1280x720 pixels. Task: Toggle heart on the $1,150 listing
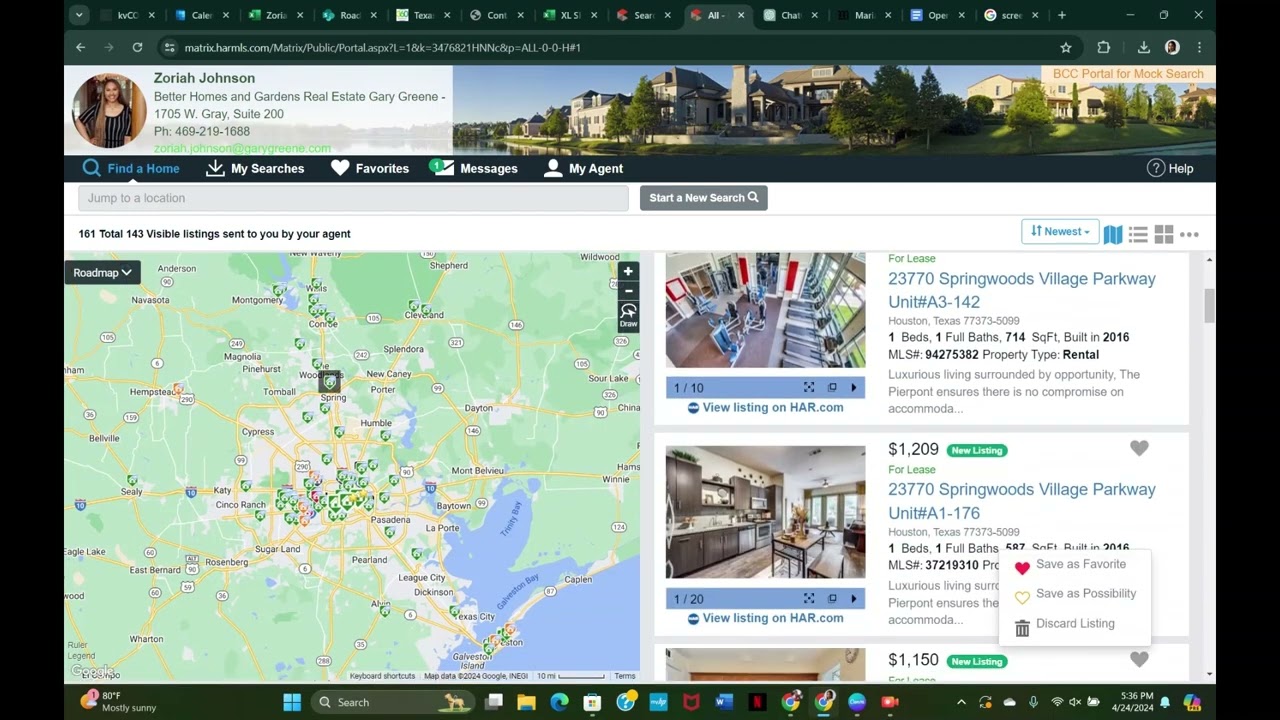pos(1139,659)
